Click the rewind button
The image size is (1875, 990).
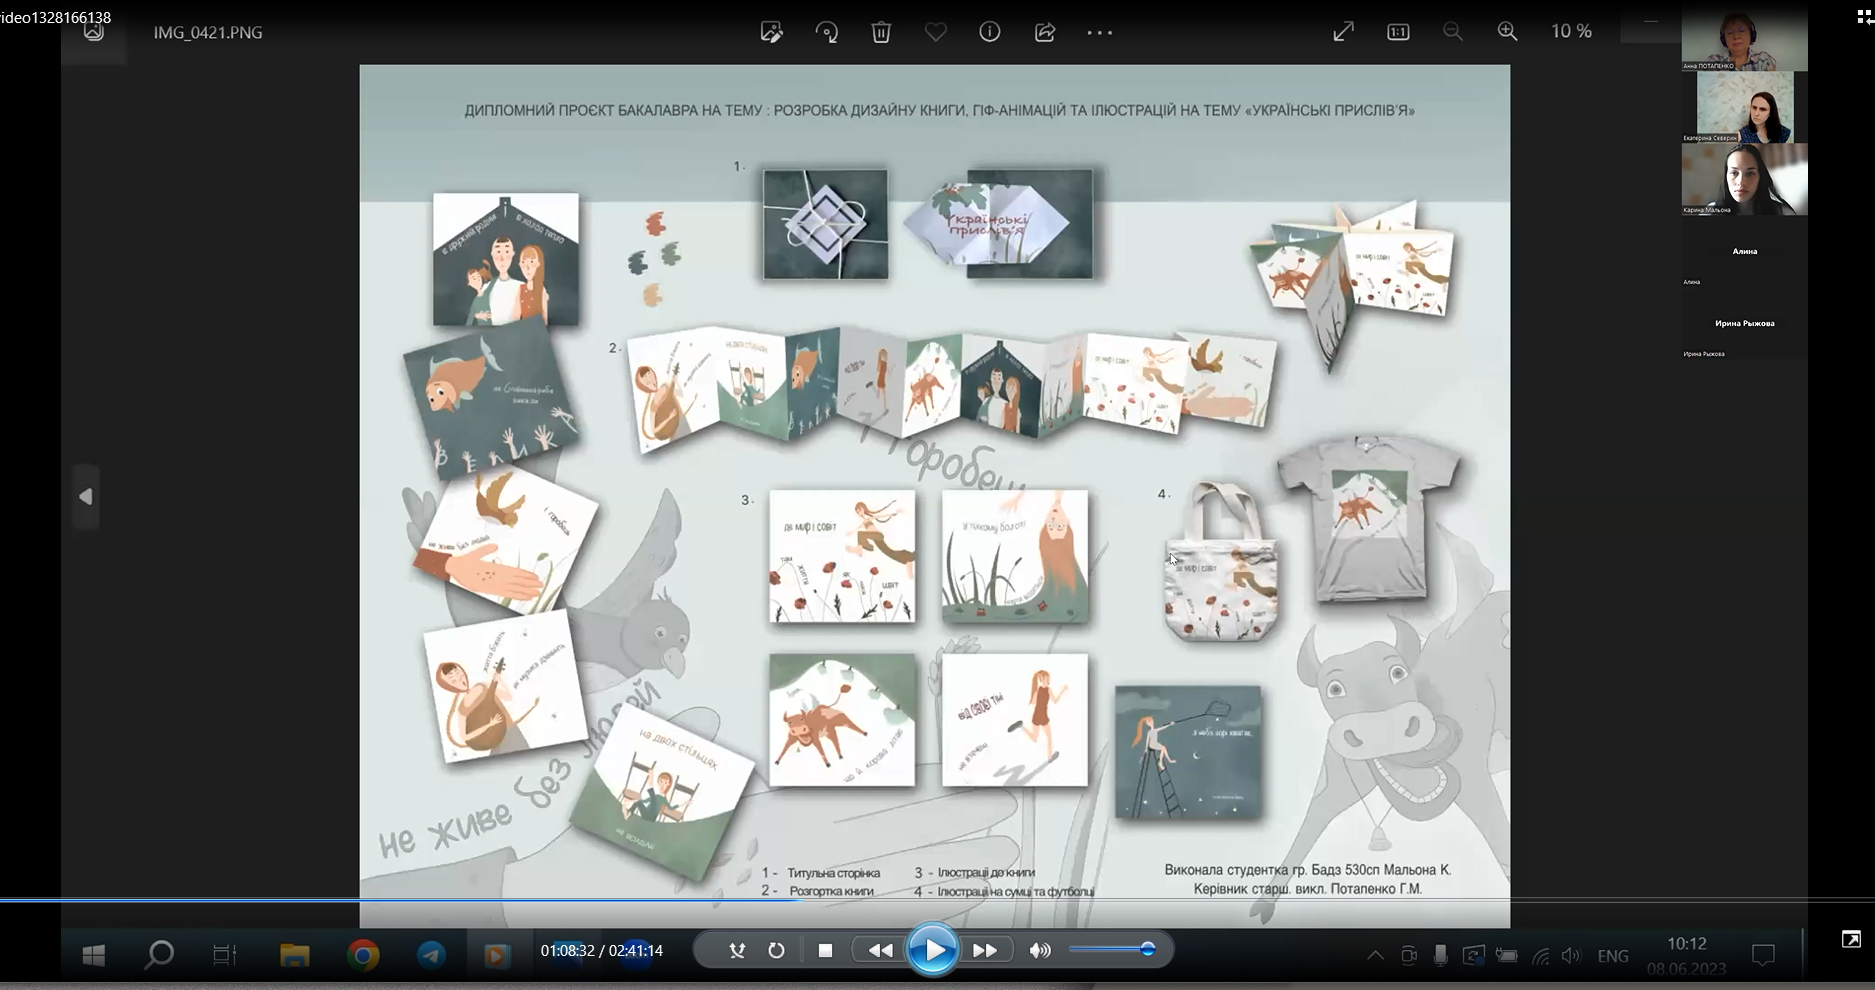point(880,951)
